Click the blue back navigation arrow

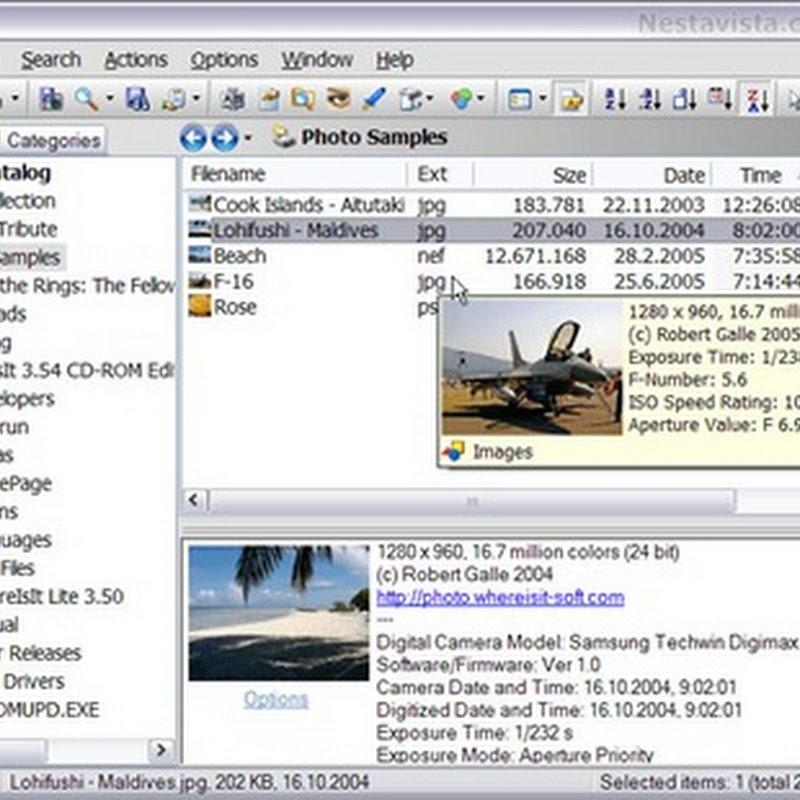(193, 137)
